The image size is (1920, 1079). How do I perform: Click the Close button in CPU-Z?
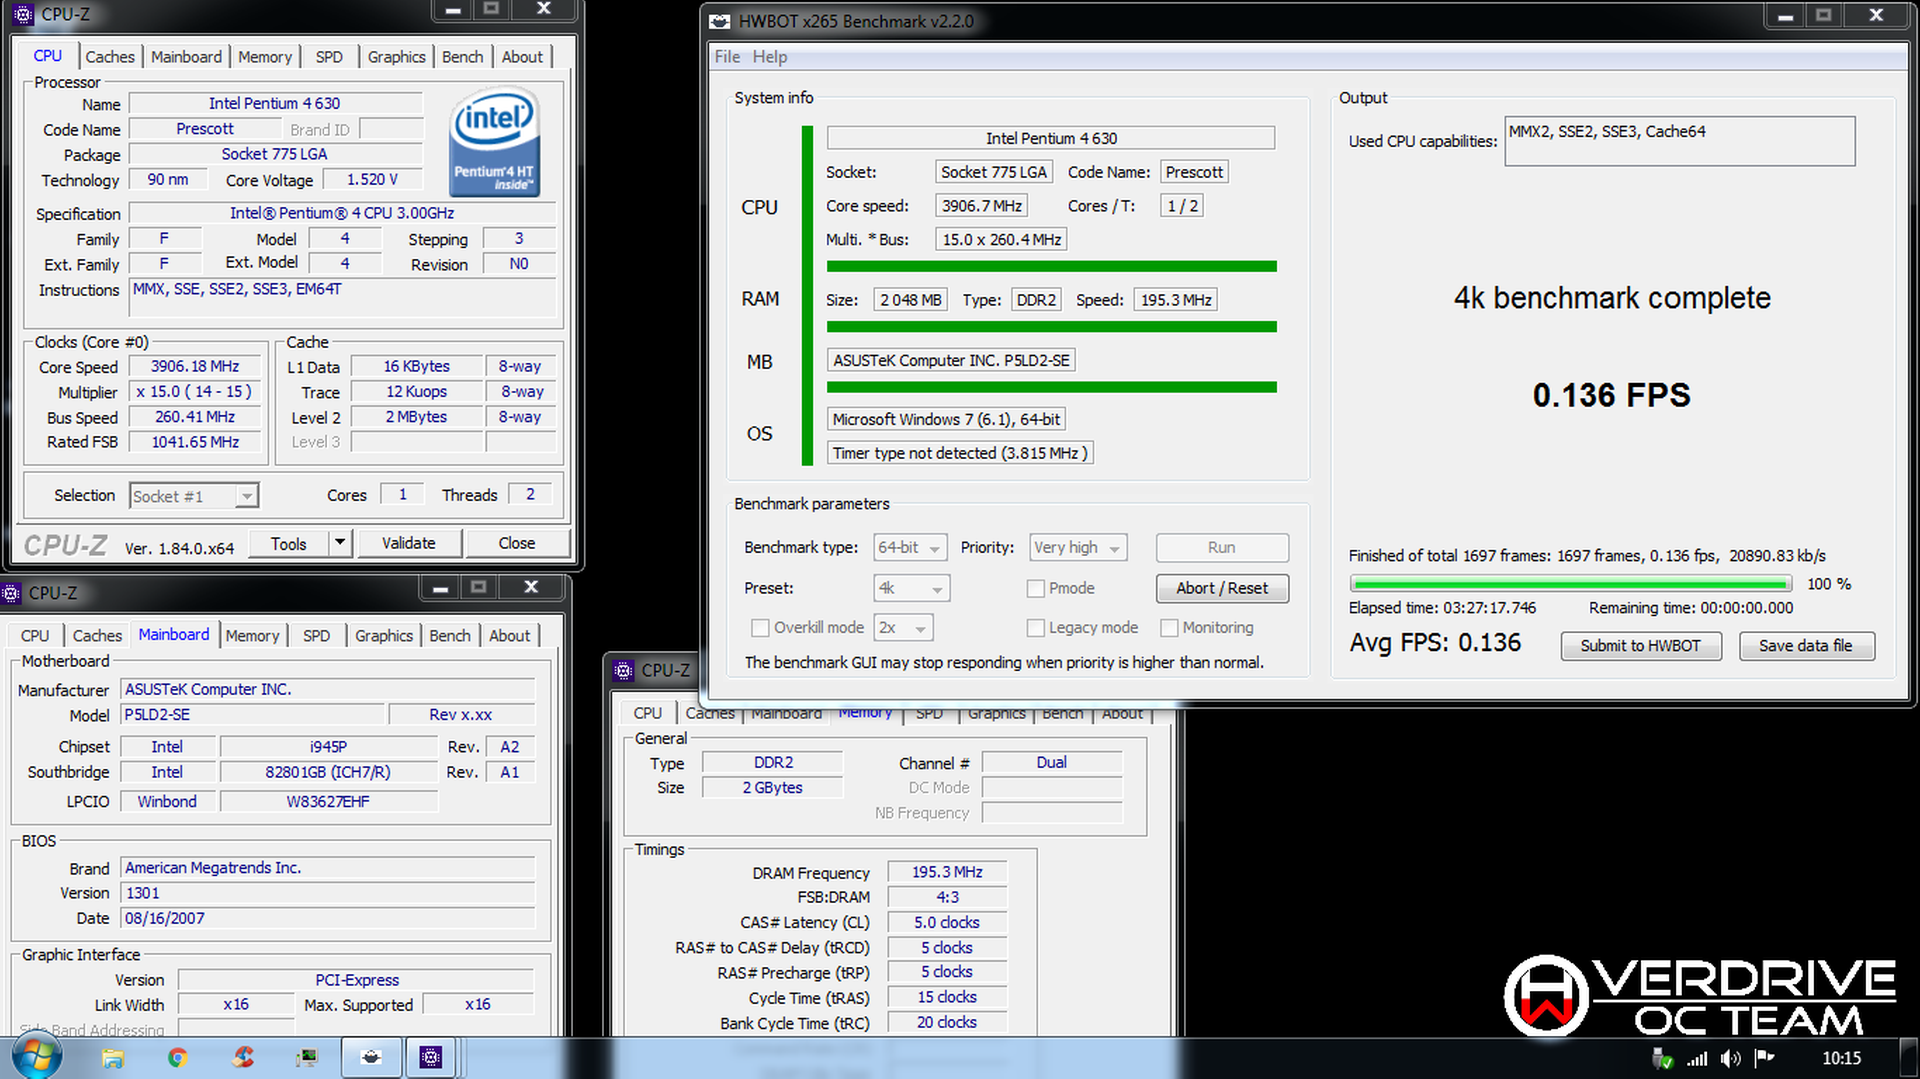[x=517, y=543]
